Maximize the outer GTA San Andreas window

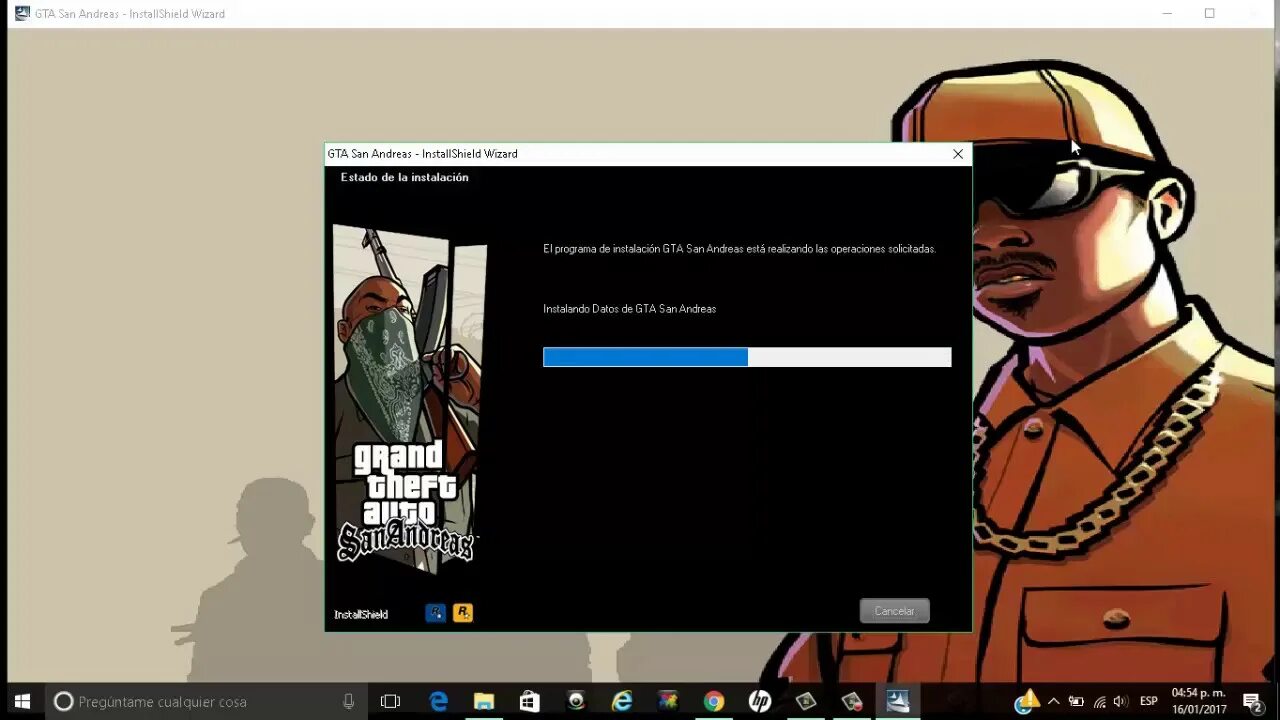coord(1209,13)
